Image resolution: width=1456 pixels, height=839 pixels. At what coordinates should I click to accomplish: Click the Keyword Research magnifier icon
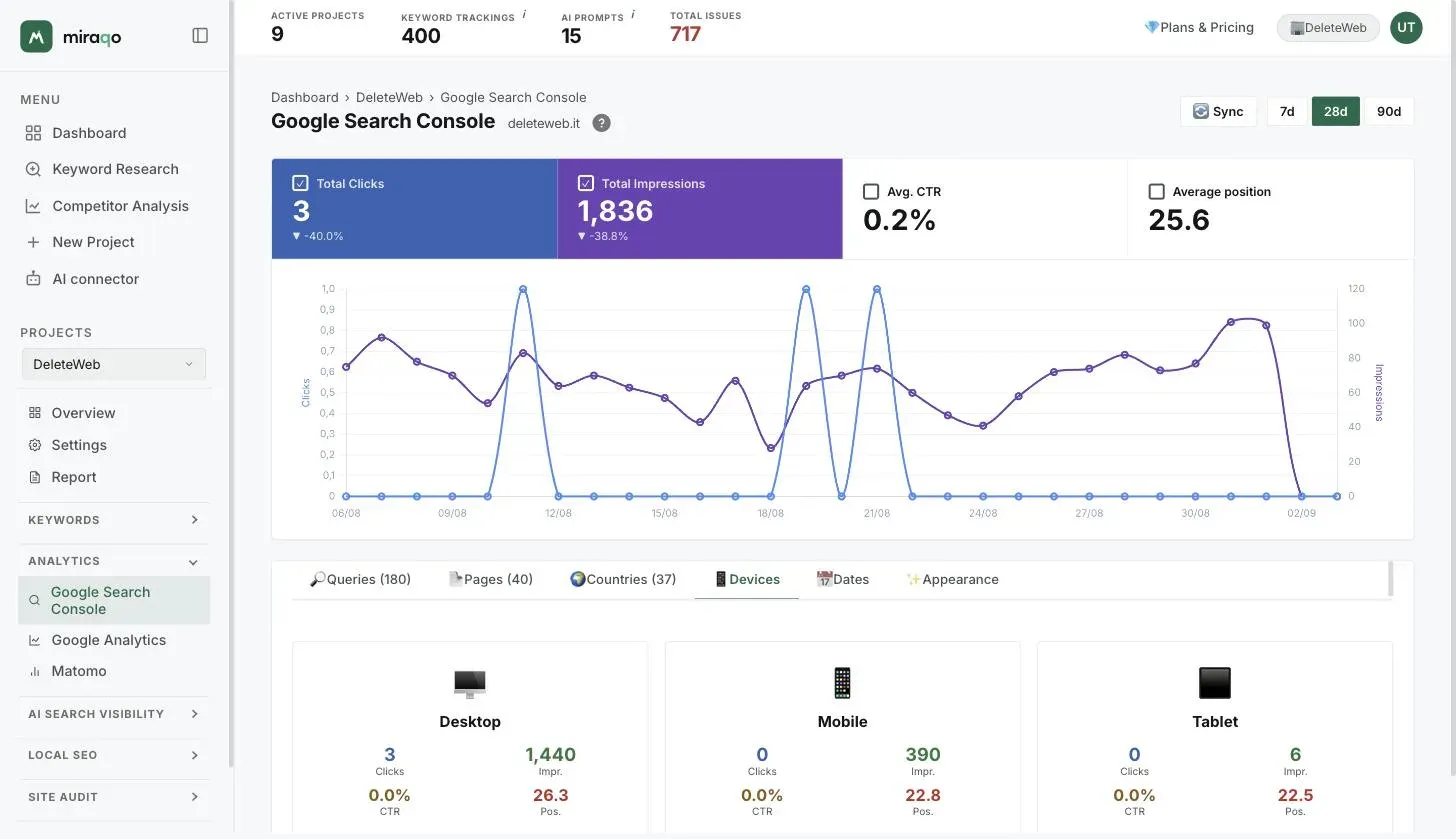(x=33, y=169)
